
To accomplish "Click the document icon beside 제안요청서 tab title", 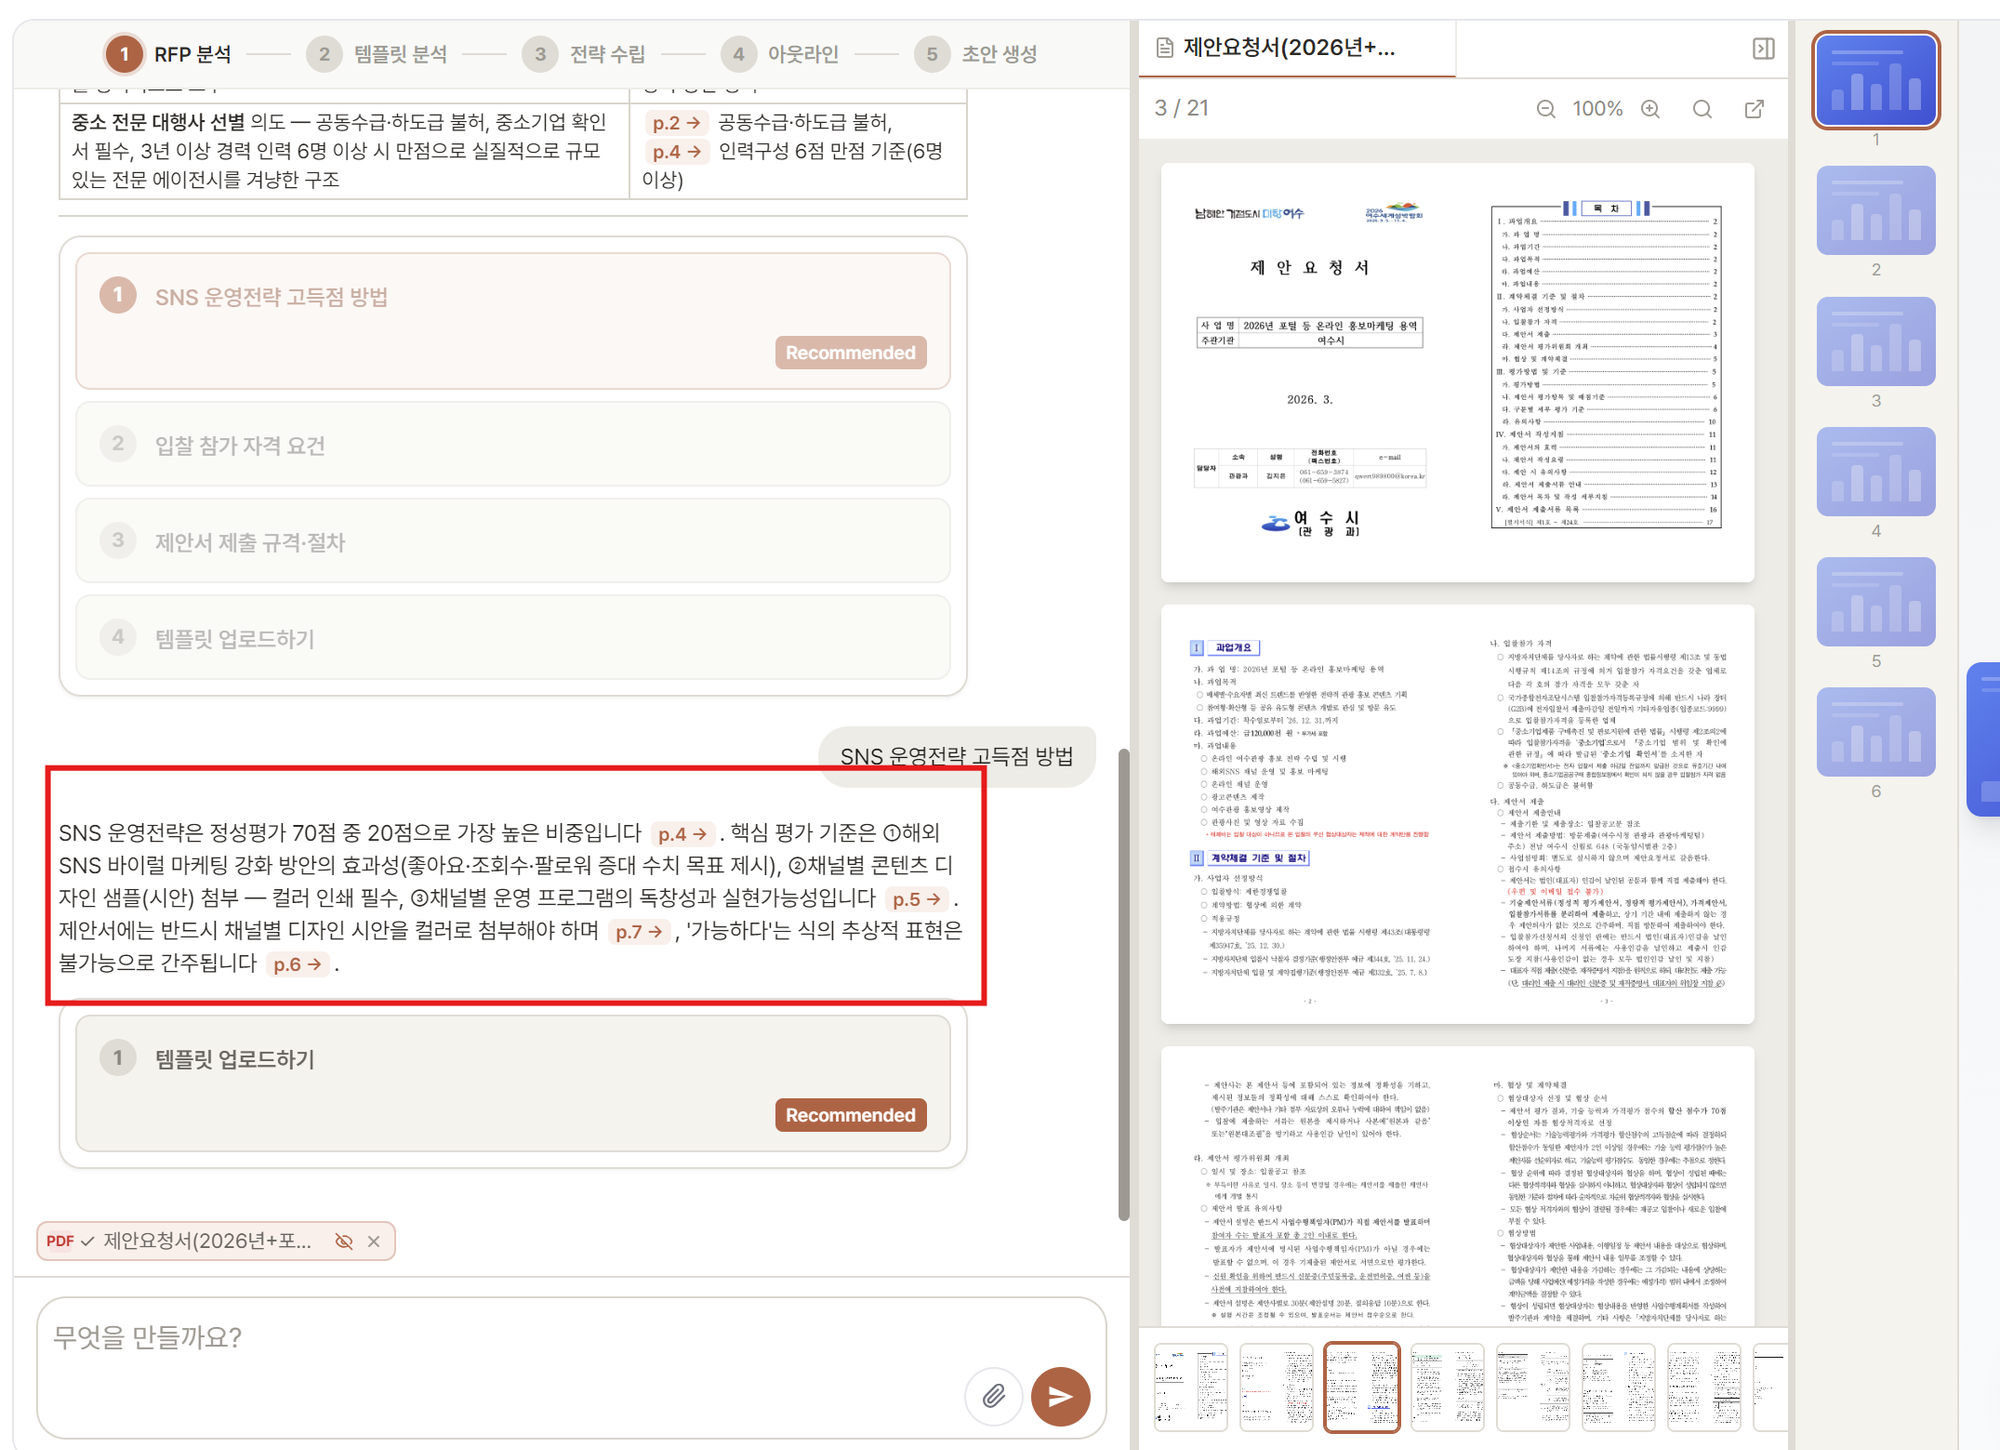I will click(x=1163, y=47).
